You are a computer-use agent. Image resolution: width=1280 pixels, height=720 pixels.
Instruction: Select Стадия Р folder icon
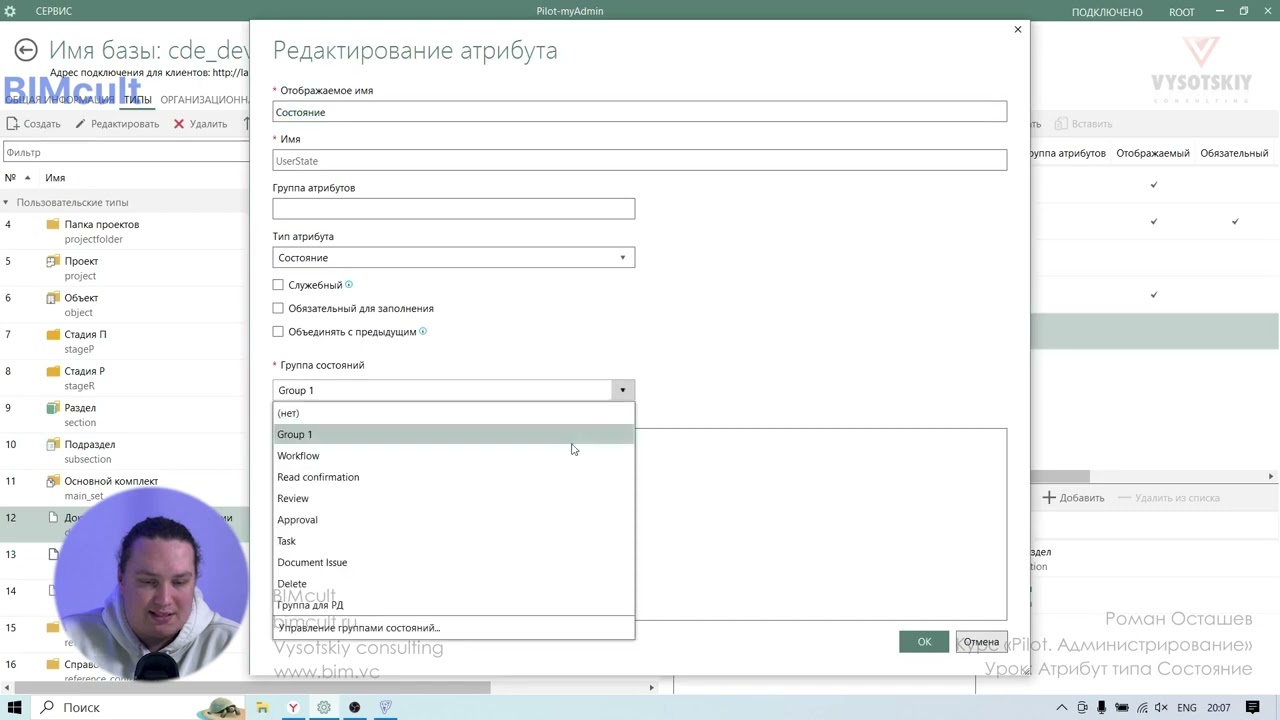tap(53, 371)
